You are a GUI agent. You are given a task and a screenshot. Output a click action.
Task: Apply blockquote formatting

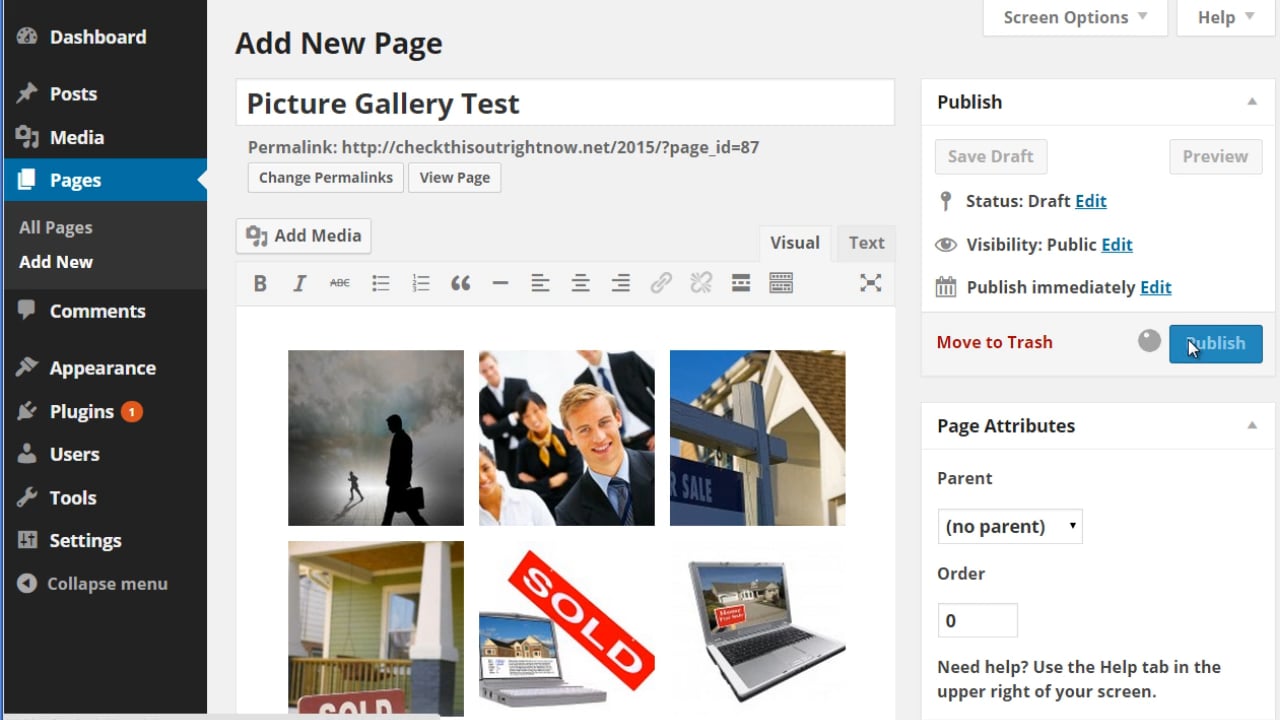click(460, 283)
